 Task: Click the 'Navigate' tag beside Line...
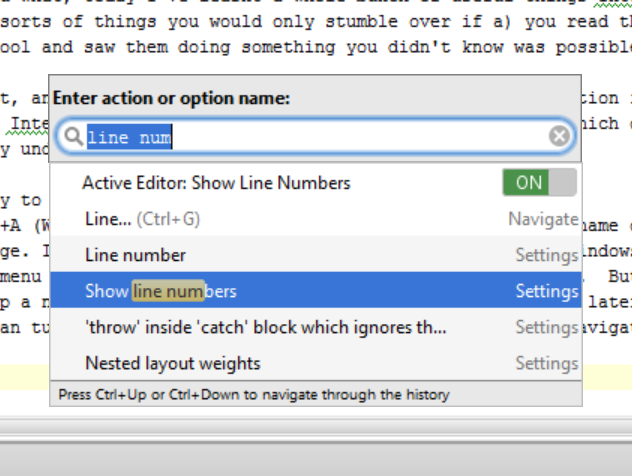coord(543,219)
